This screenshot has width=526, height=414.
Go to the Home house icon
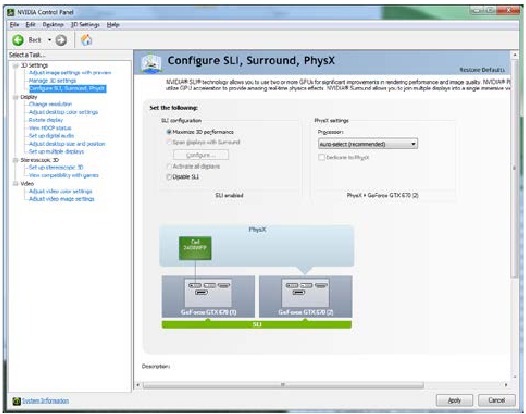click(x=87, y=40)
